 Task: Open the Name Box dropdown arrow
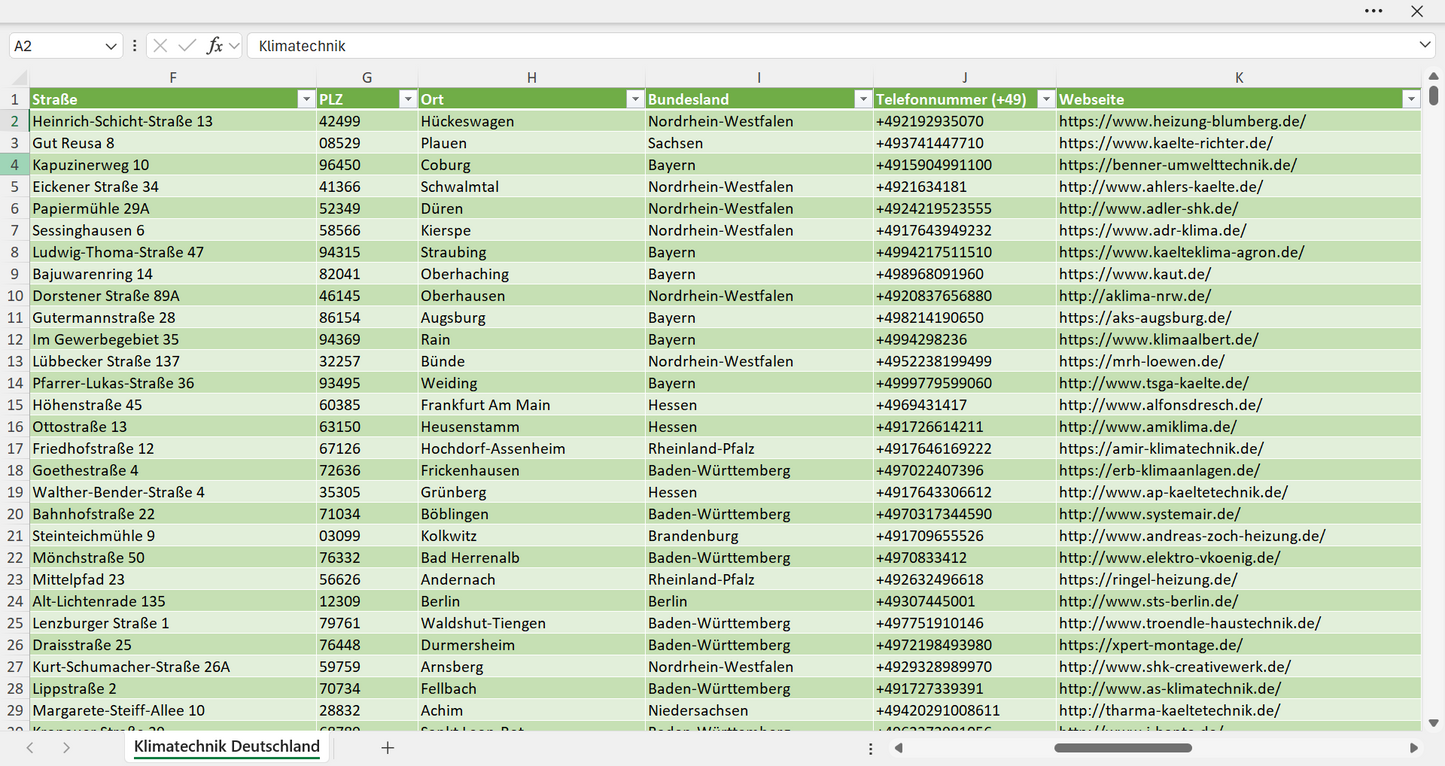(111, 46)
